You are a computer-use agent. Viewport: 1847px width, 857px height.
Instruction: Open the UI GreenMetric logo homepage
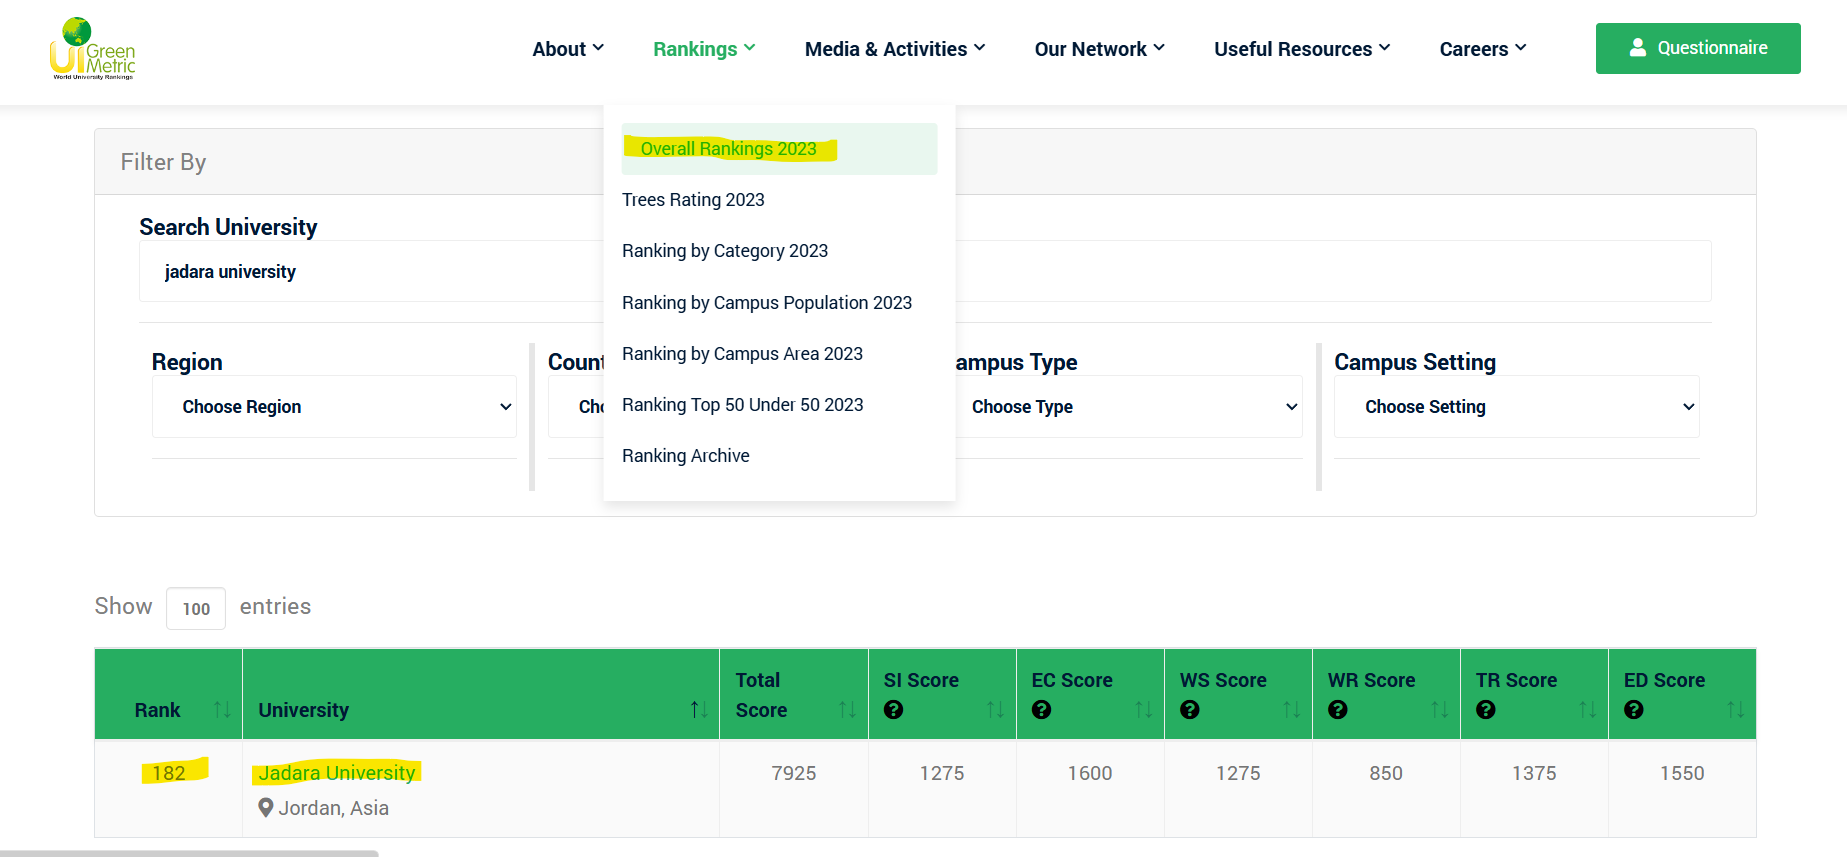click(92, 48)
